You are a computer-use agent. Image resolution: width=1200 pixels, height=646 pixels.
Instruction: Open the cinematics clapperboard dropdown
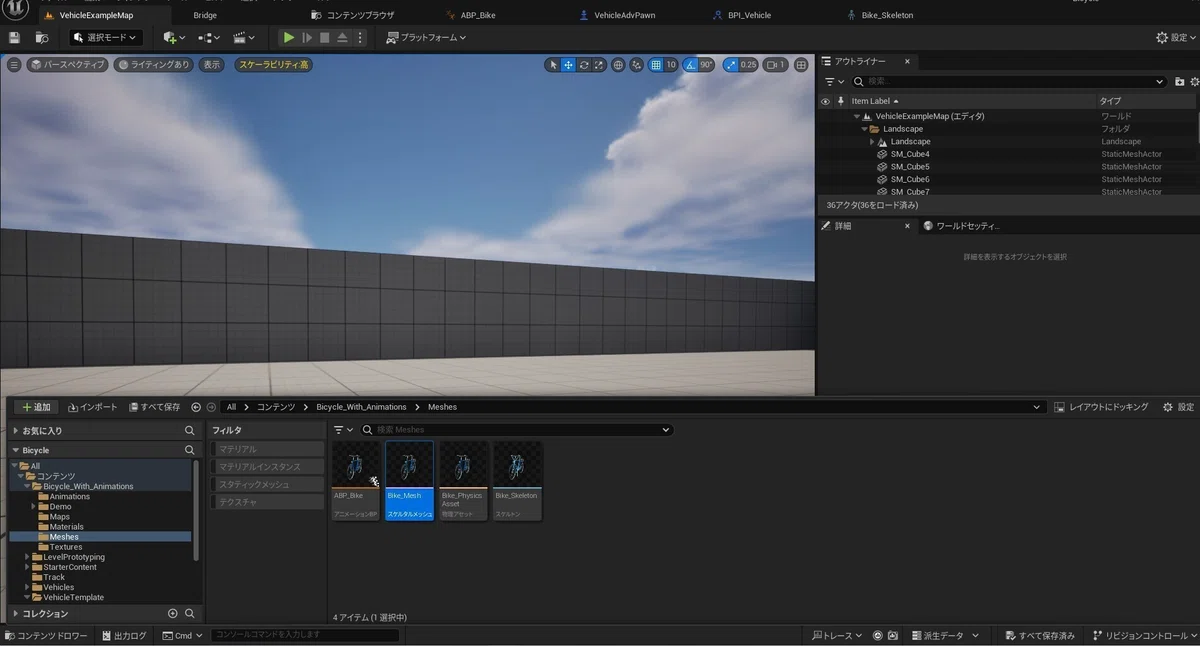click(243, 38)
